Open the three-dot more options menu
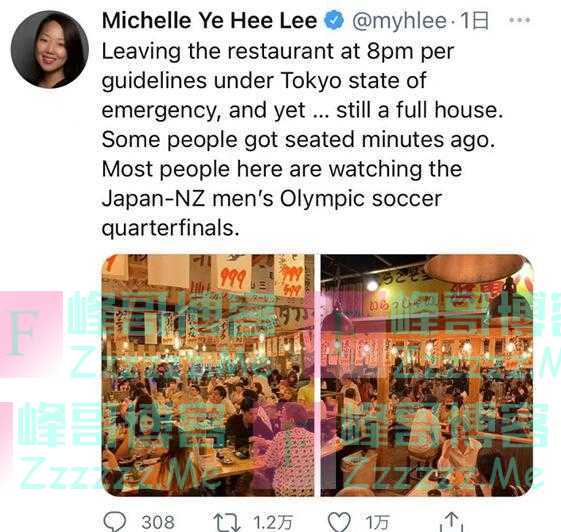 (519, 20)
